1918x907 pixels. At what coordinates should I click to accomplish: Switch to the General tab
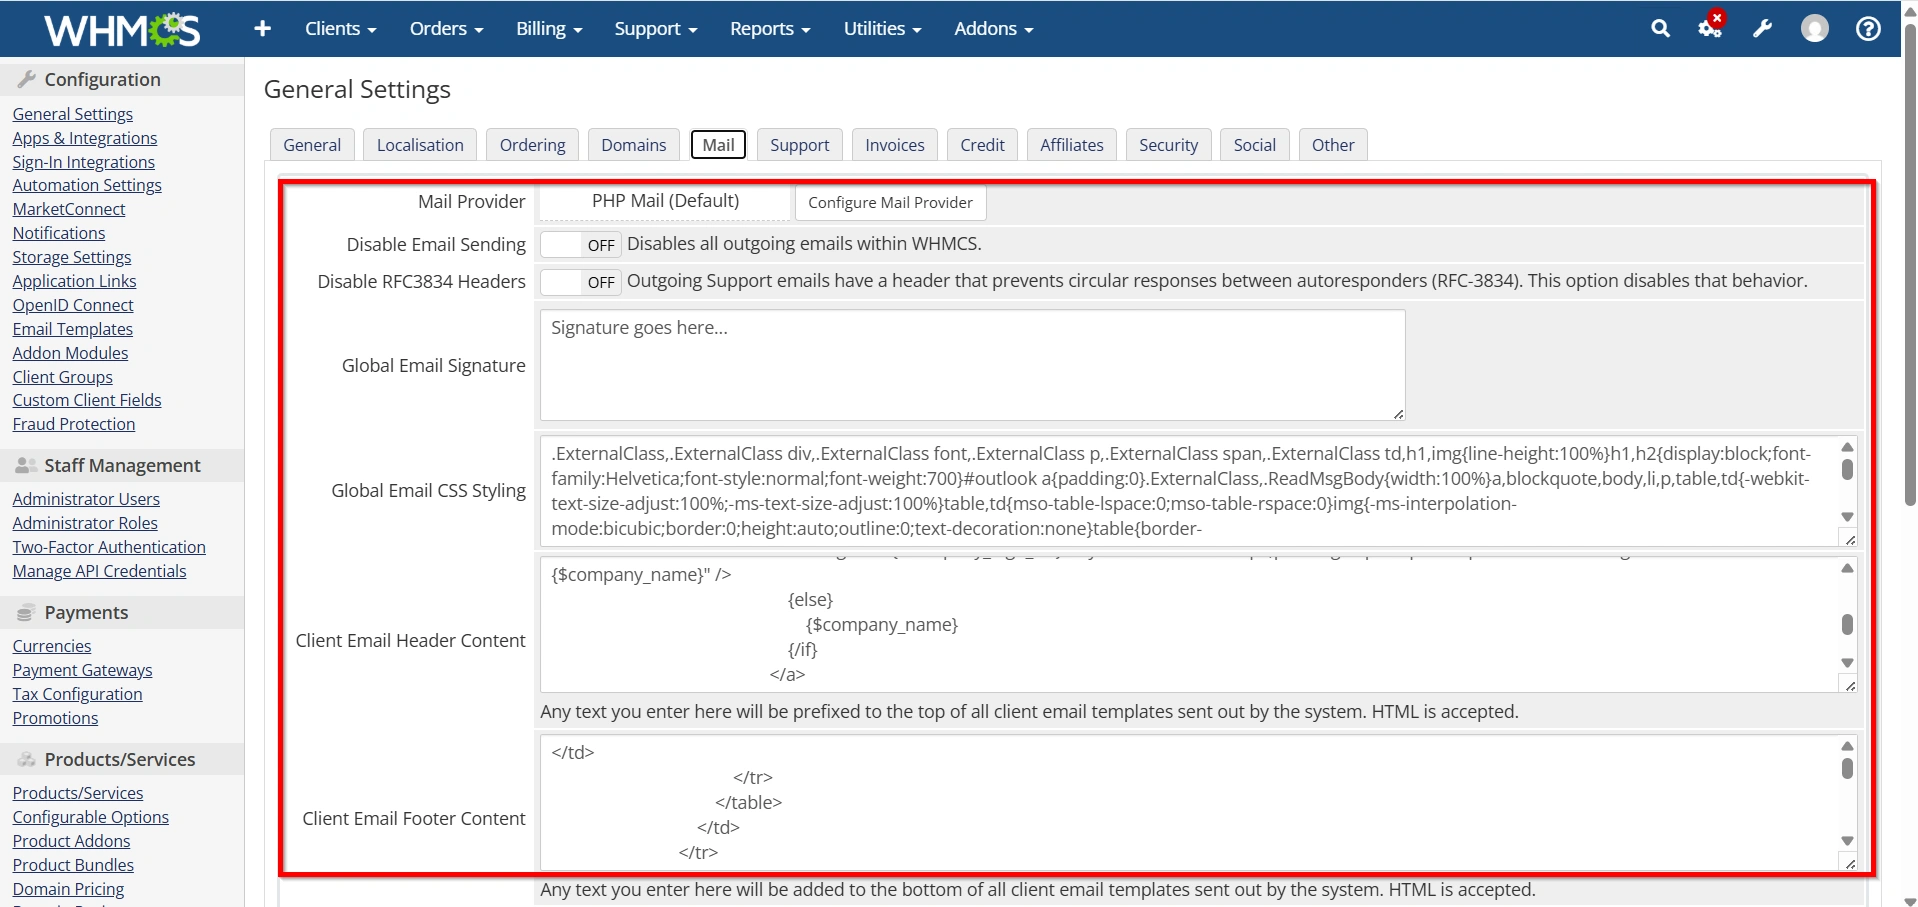click(x=312, y=145)
